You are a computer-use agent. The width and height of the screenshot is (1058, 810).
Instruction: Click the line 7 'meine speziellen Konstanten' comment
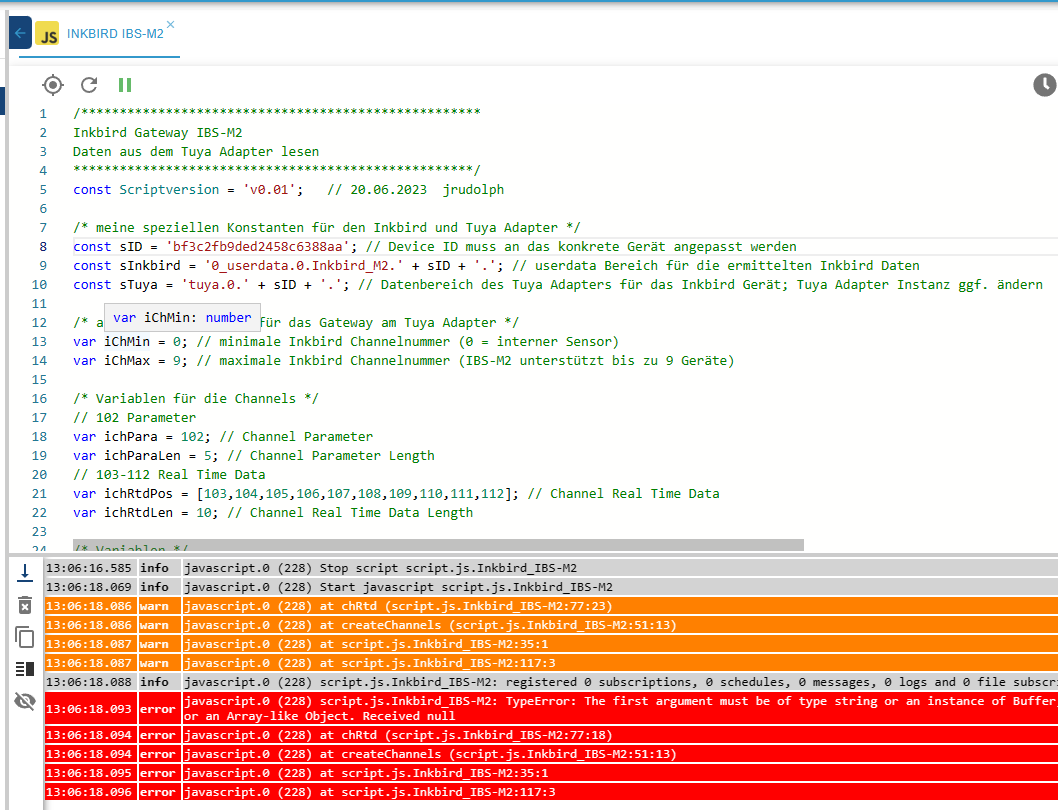pos(327,227)
